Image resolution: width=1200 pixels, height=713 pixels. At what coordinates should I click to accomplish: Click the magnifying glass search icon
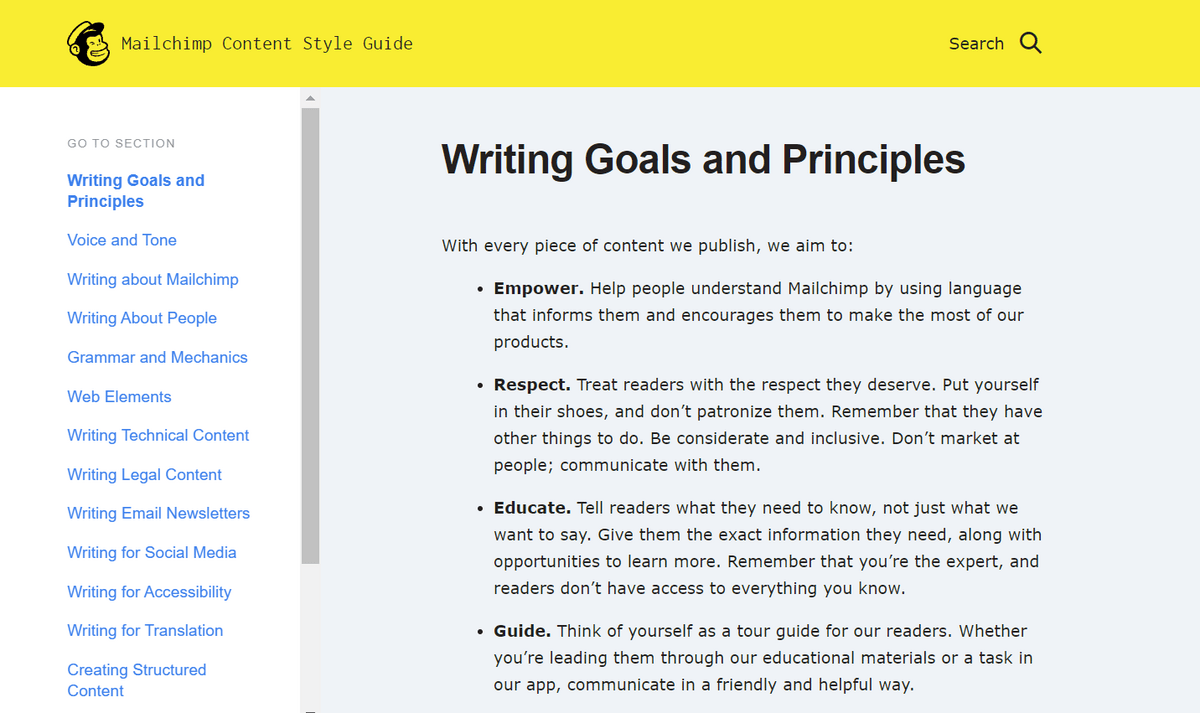[1031, 43]
